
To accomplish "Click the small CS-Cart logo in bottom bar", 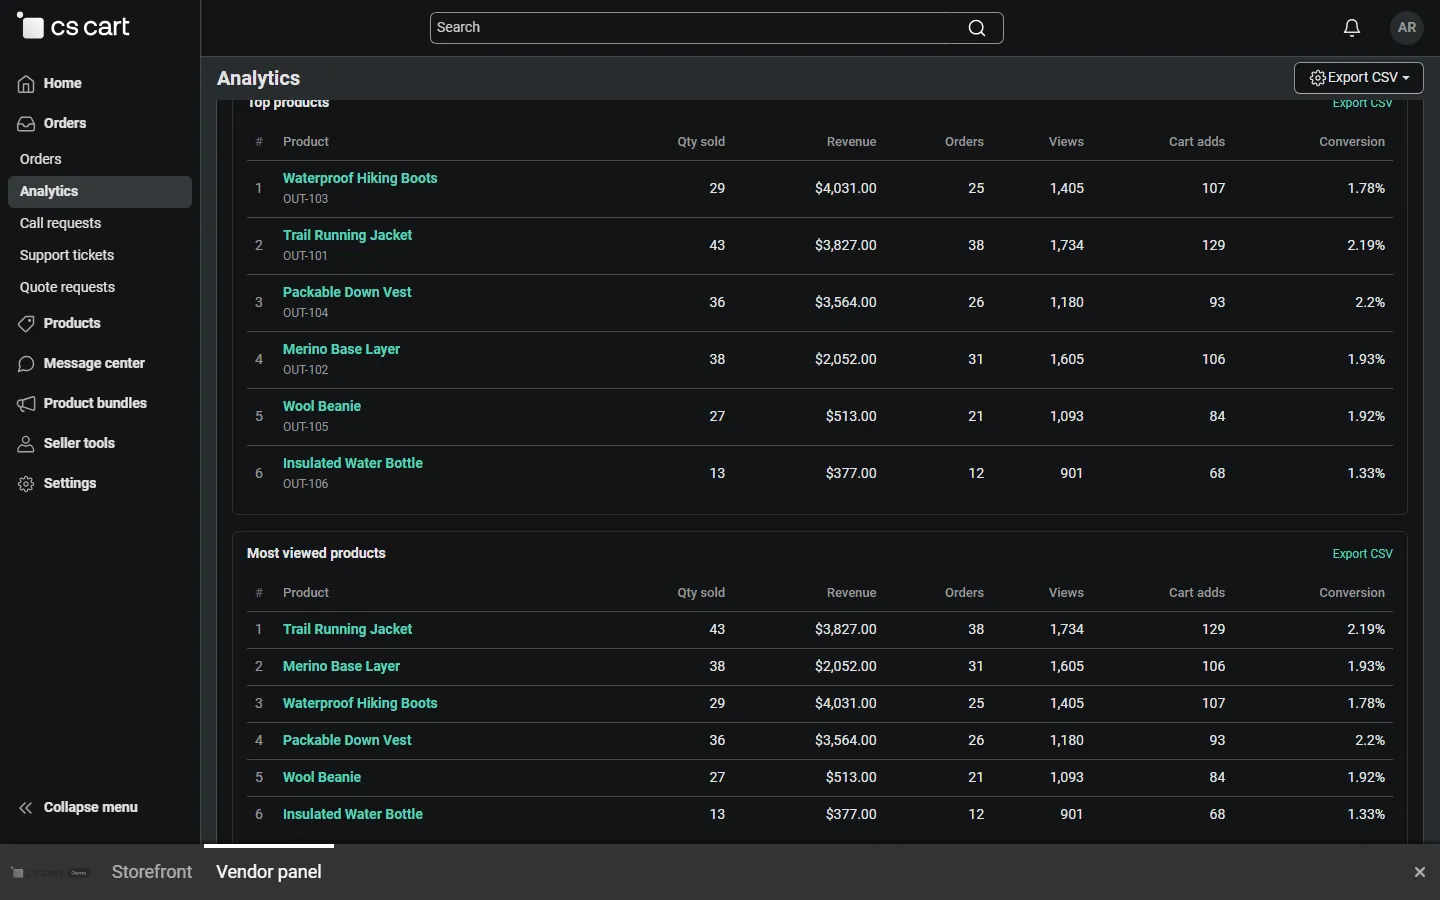I will [50, 873].
